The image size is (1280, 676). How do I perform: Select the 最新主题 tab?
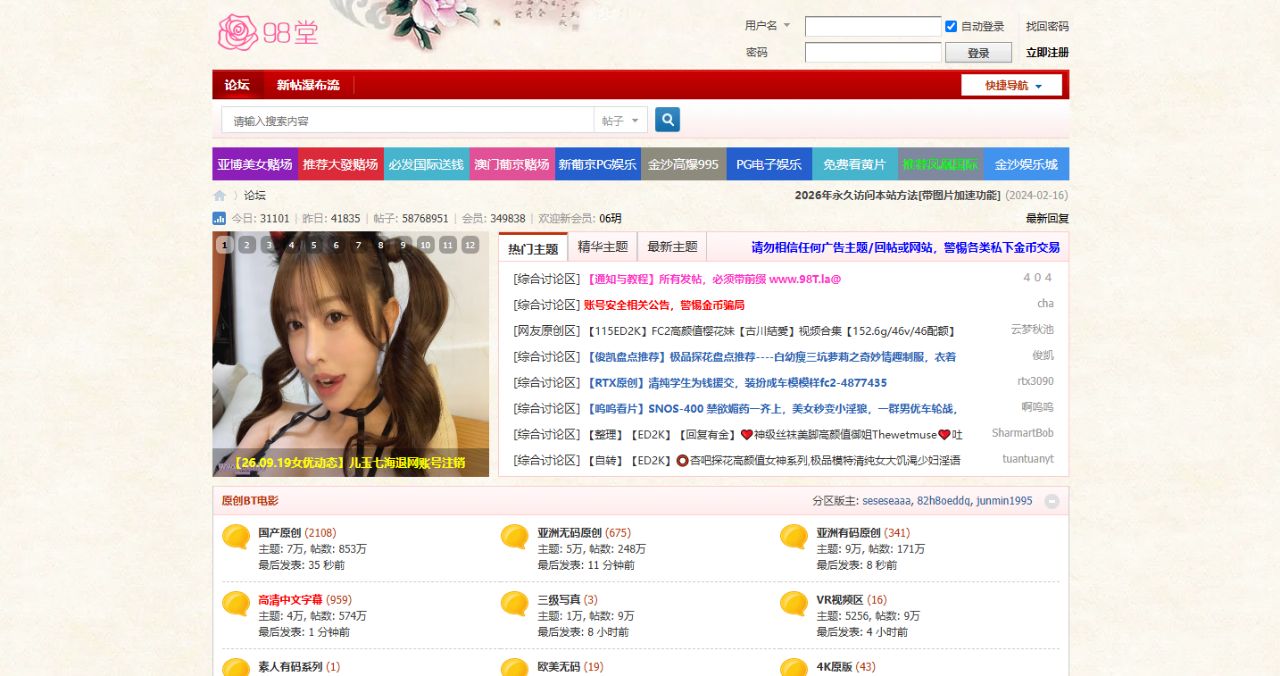(672, 247)
